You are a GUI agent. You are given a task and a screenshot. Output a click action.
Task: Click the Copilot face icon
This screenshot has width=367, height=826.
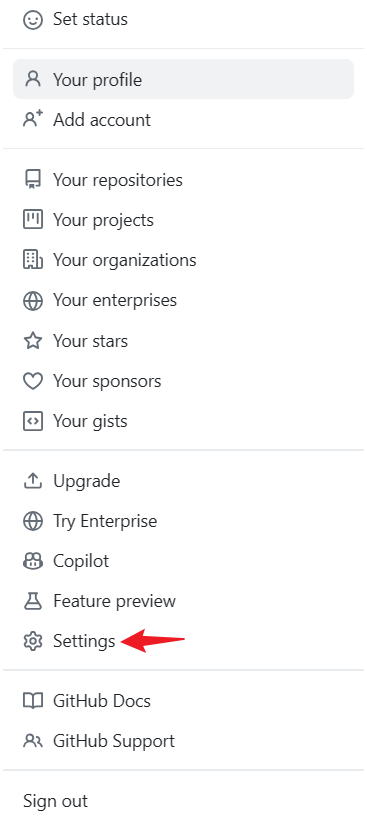[x=33, y=561]
